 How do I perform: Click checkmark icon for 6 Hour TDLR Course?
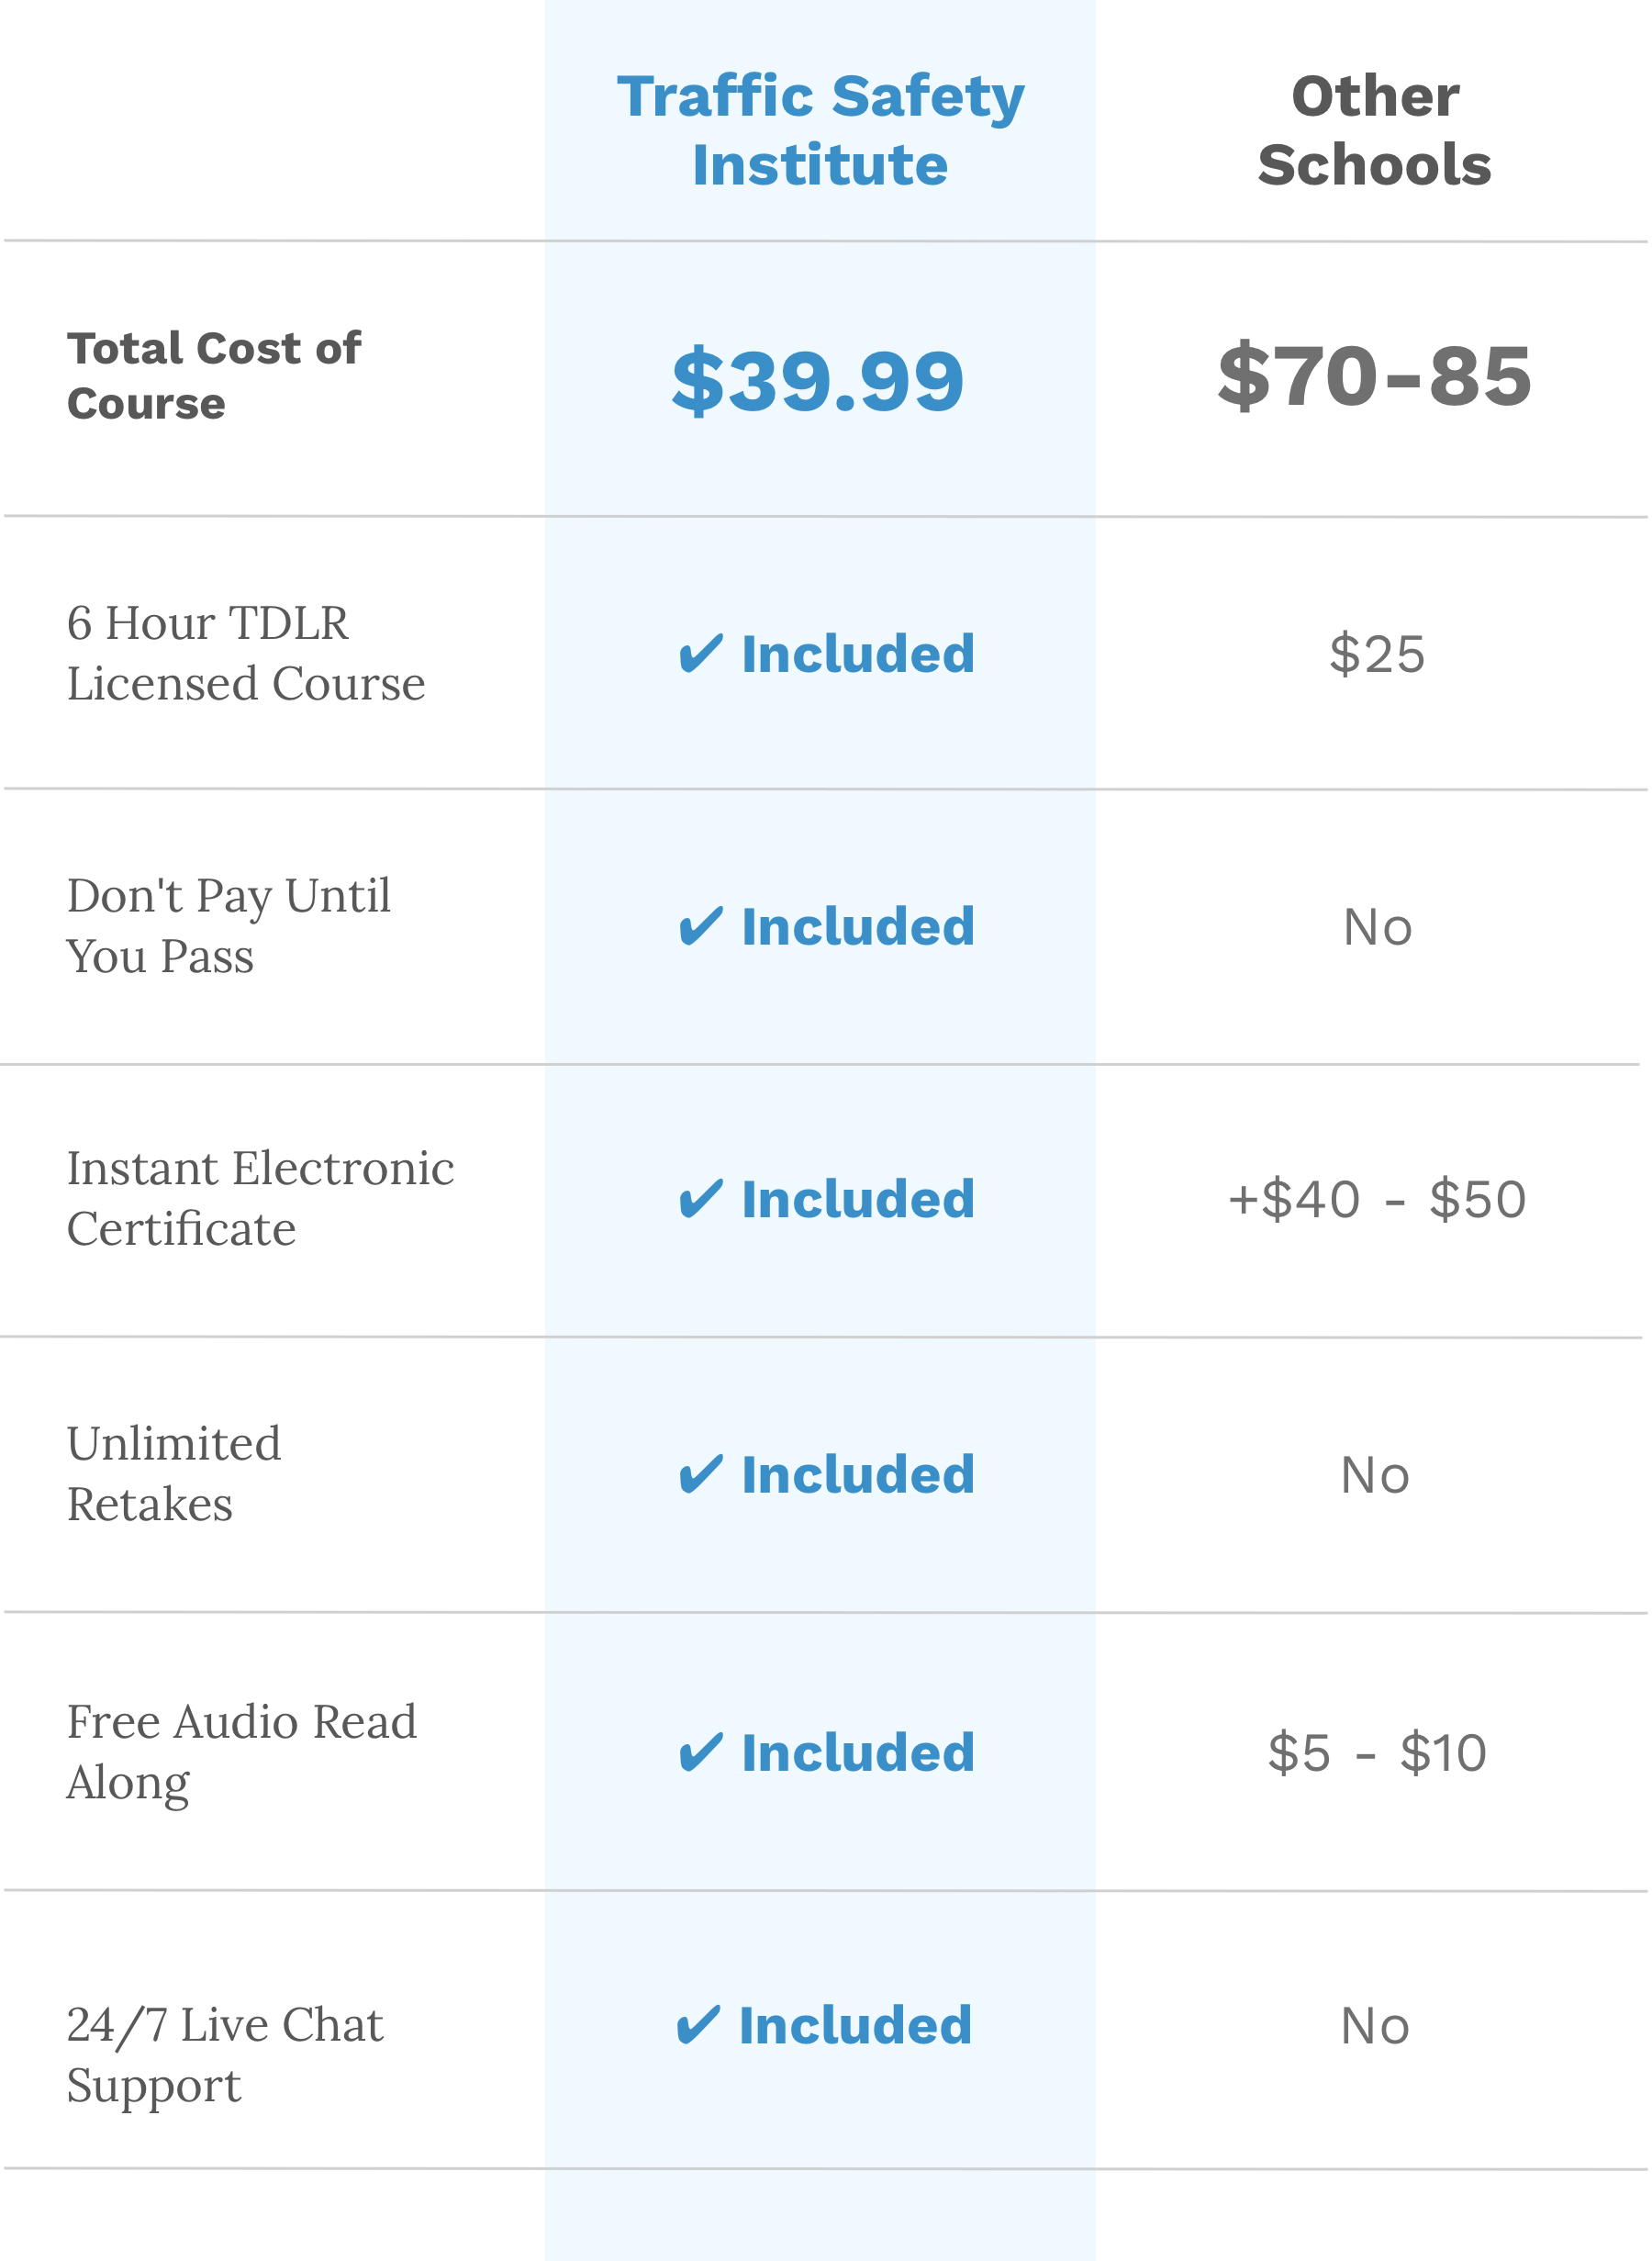click(x=701, y=654)
